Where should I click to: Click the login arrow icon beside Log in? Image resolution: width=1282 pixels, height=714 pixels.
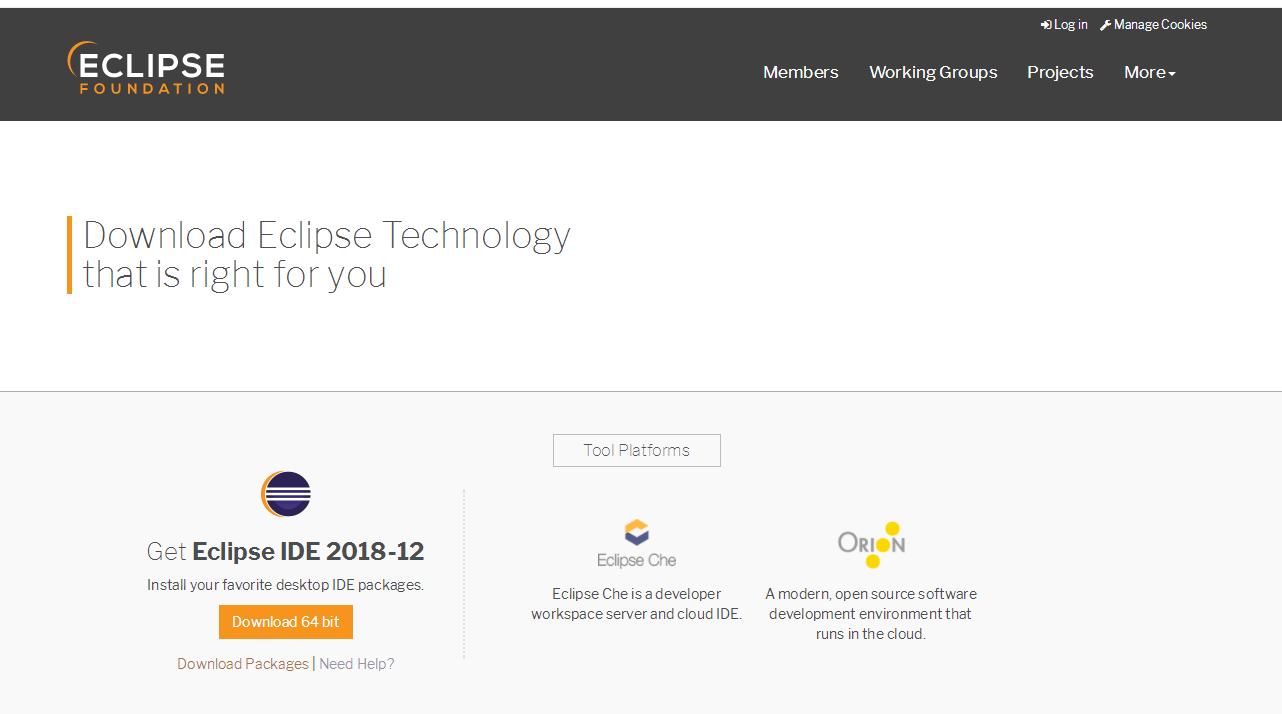[1046, 24]
